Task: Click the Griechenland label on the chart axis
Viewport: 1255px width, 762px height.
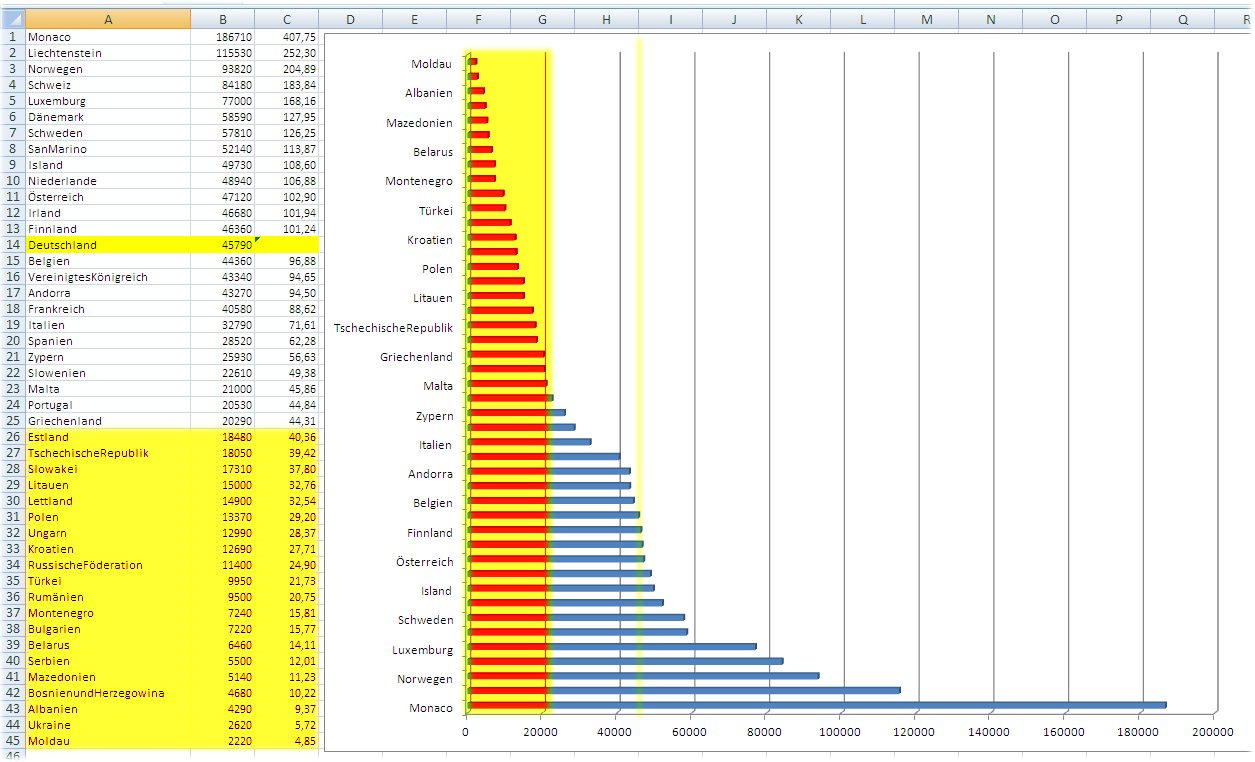Action: coord(417,357)
